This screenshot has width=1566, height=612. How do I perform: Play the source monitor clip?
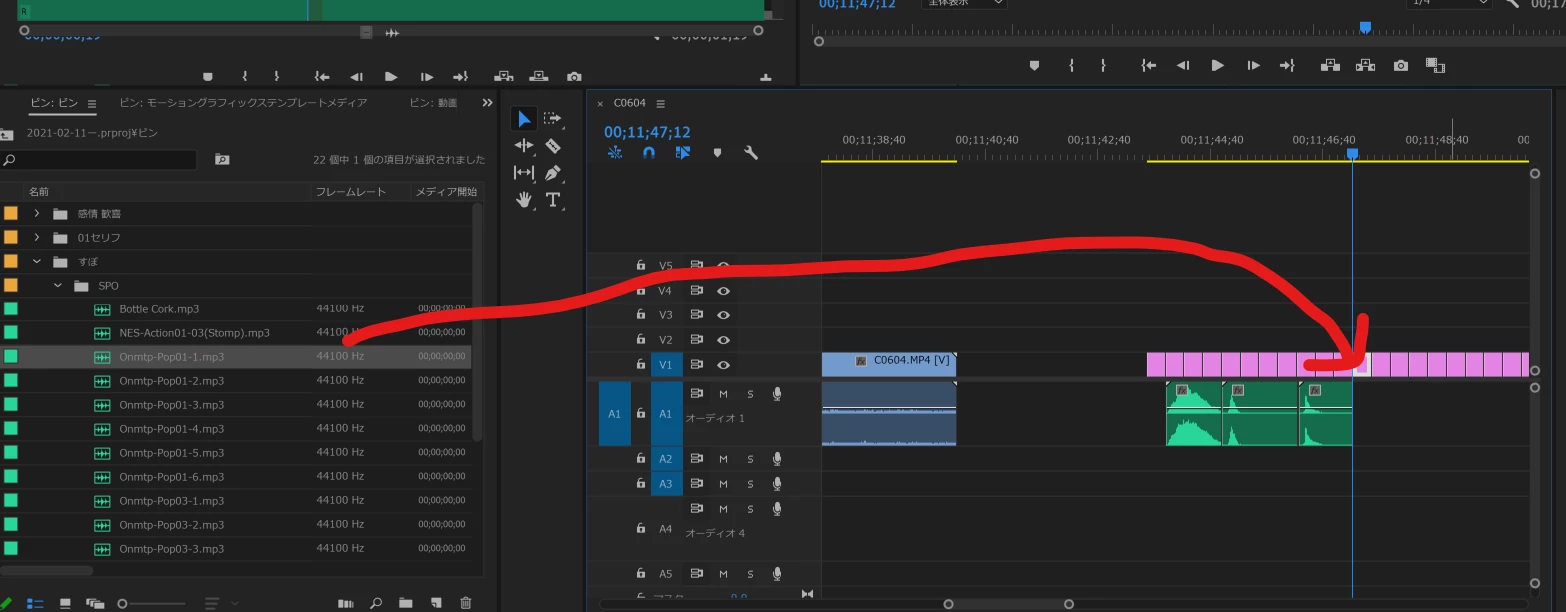391,76
